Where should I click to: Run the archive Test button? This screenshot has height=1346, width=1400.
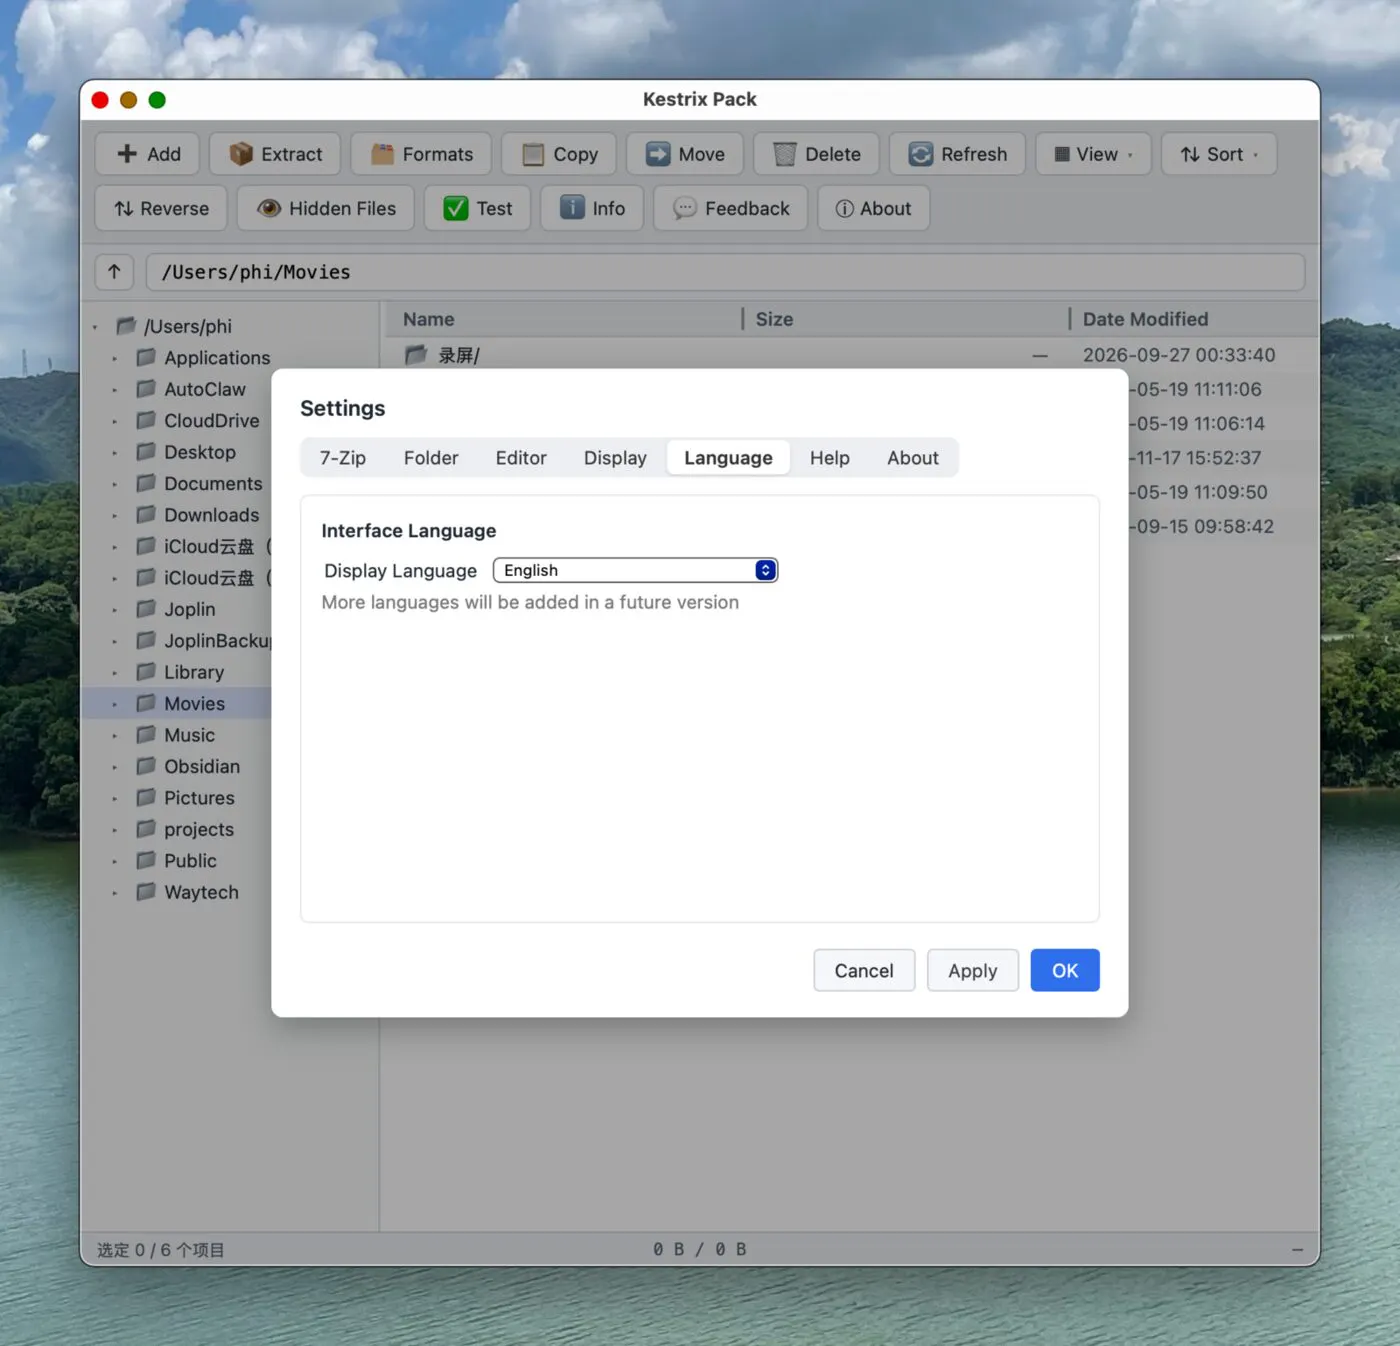coord(477,208)
